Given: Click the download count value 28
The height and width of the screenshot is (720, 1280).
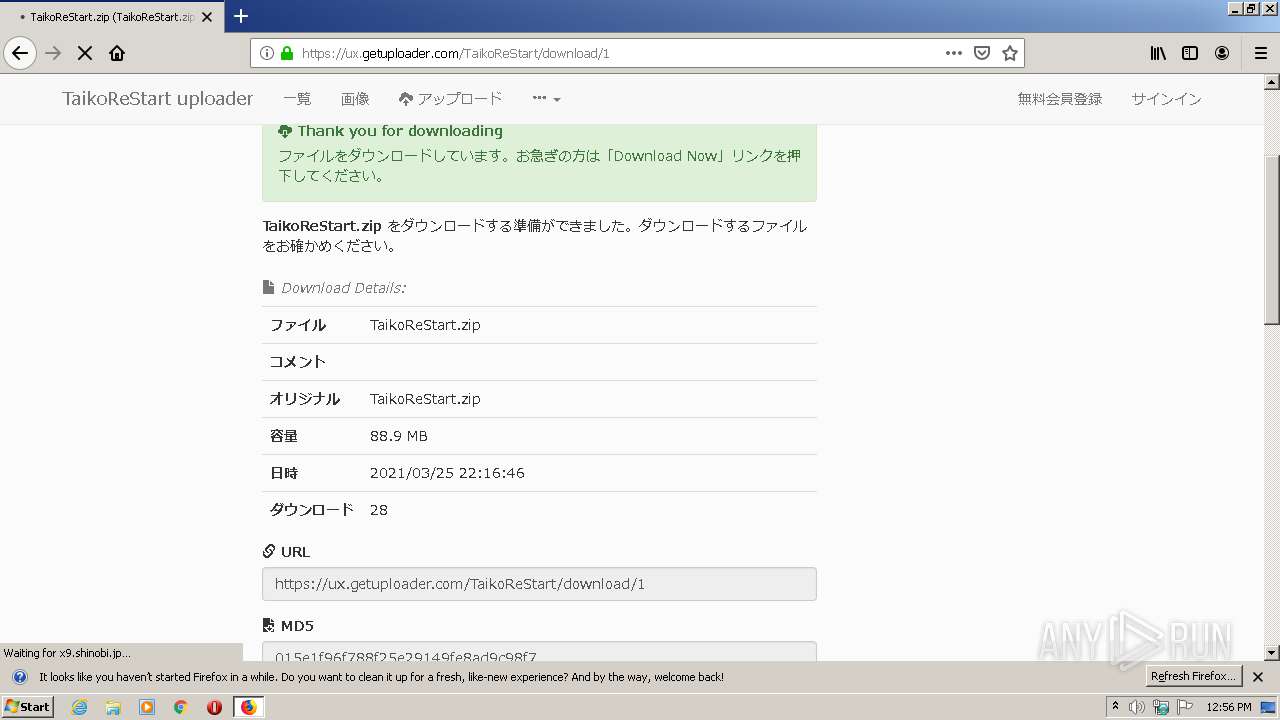Looking at the screenshot, I should [x=379, y=510].
